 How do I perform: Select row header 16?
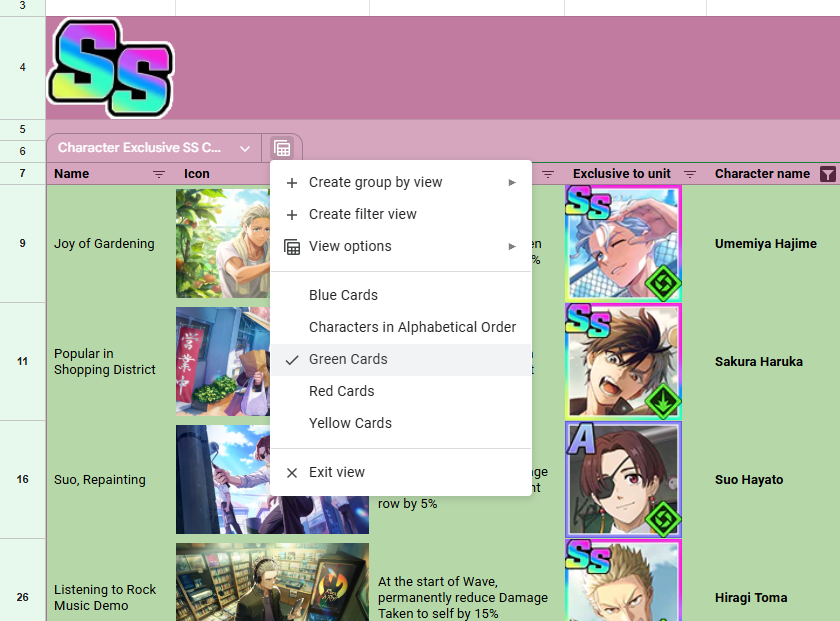pos(22,479)
